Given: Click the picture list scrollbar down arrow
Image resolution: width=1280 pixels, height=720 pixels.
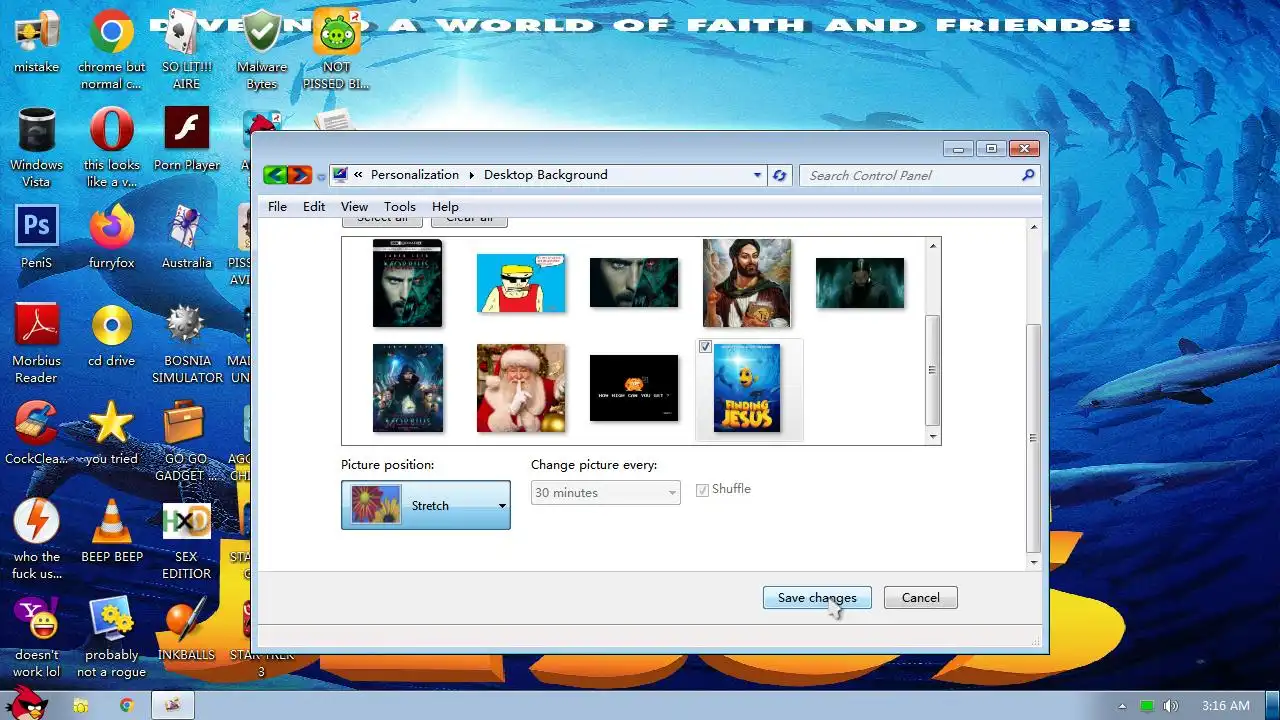Looking at the screenshot, I should (933, 436).
